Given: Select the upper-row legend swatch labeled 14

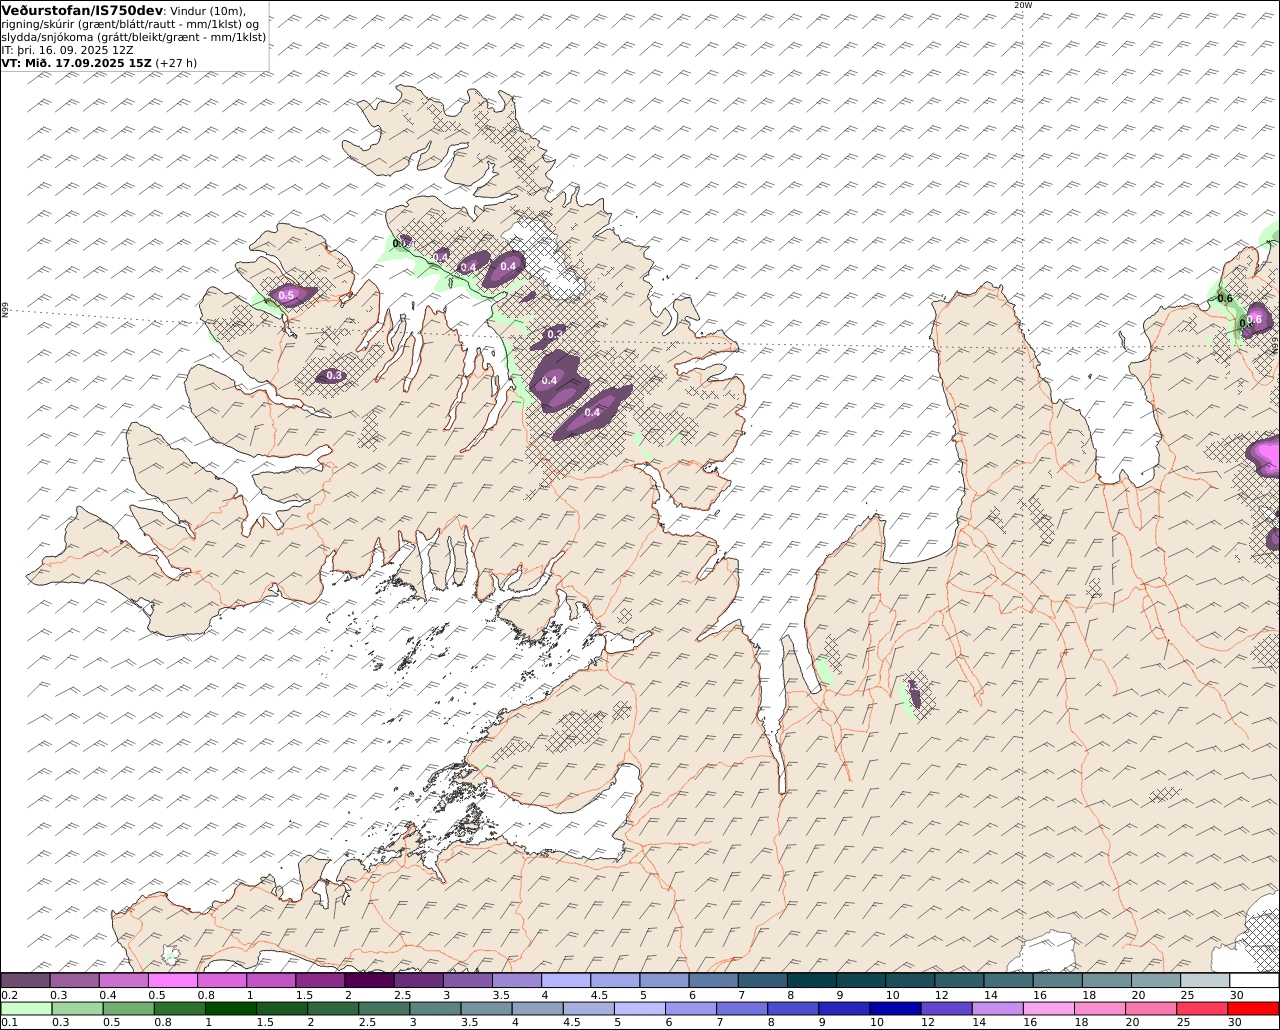Looking at the screenshot, I should [x=1009, y=980].
